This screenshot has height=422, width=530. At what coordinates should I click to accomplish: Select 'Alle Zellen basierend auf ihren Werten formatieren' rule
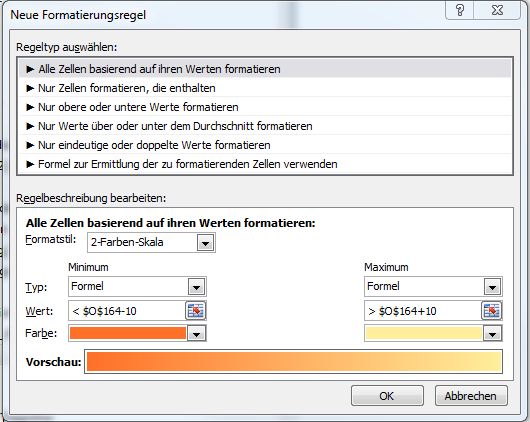pos(265,69)
